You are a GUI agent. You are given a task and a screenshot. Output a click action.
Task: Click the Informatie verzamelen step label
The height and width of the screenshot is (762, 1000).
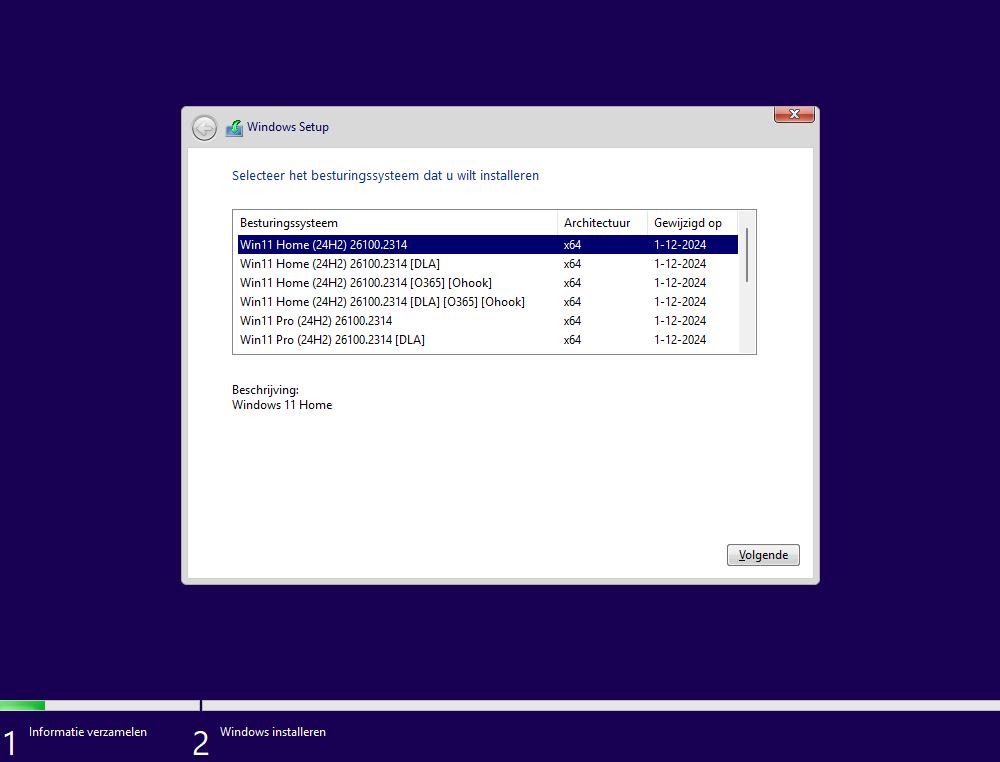tap(88, 732)
